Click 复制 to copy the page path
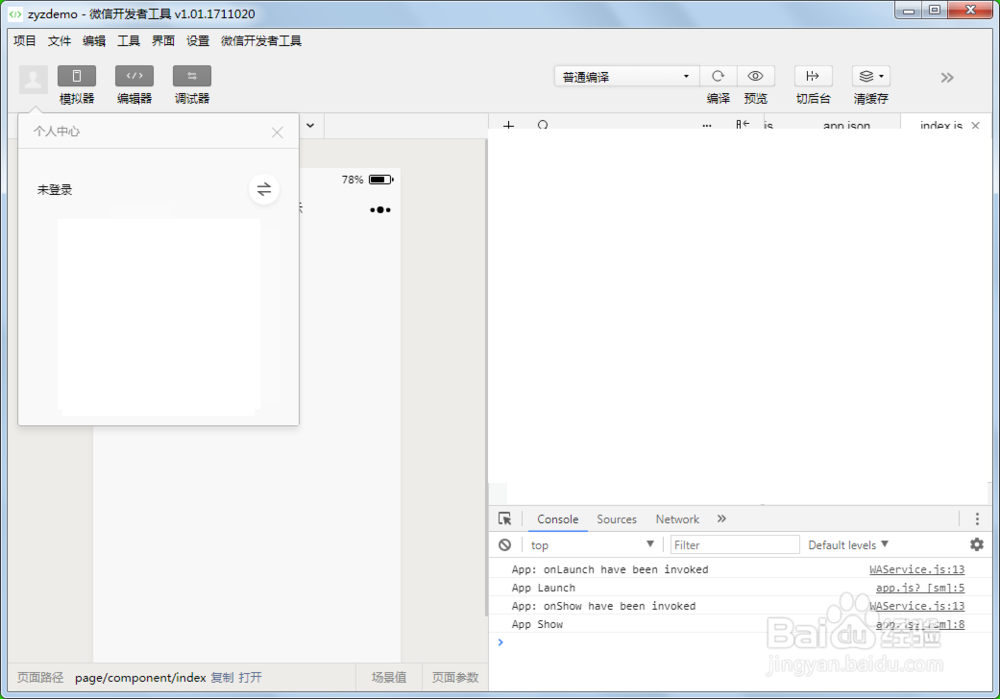1000x699 pixels. tap(224, 677)
